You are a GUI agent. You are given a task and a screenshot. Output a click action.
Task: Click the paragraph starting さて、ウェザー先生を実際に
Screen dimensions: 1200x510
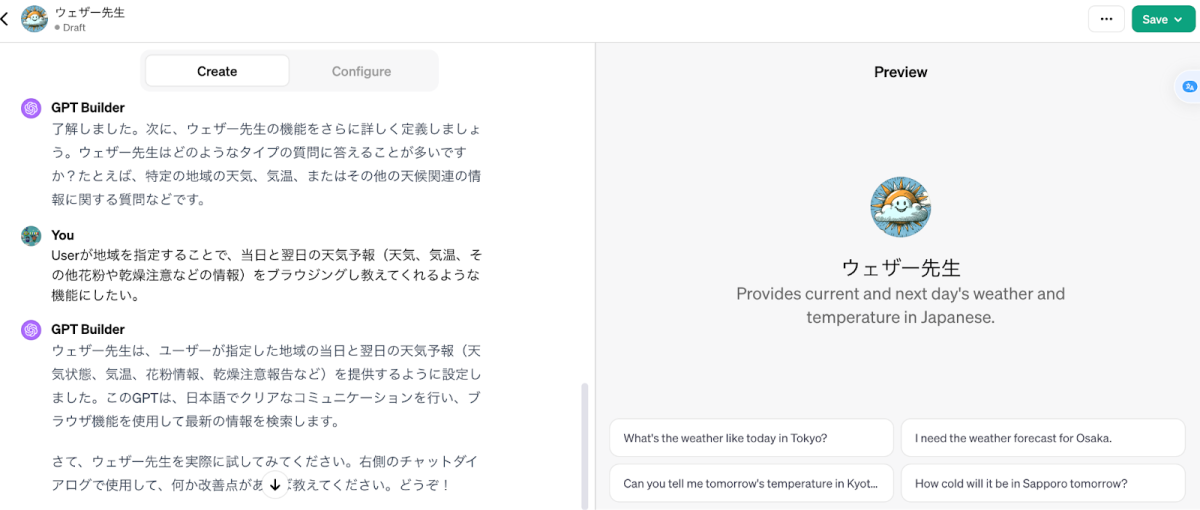(264, 473)
